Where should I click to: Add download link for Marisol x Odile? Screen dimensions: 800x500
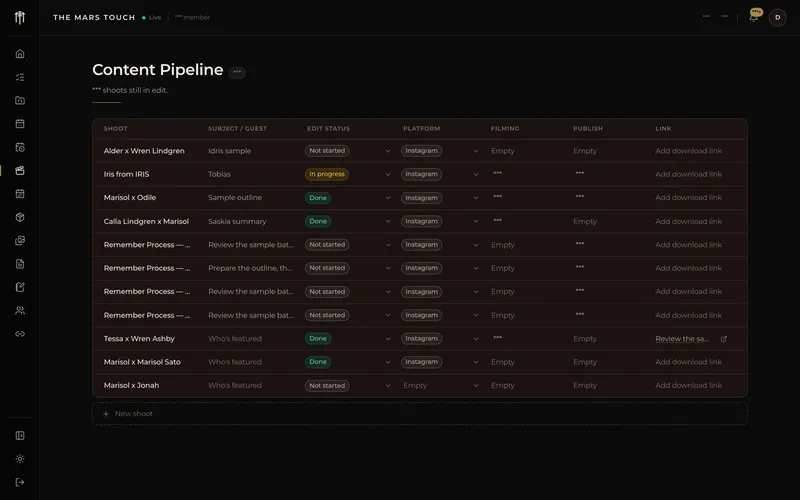click(688, 198)
